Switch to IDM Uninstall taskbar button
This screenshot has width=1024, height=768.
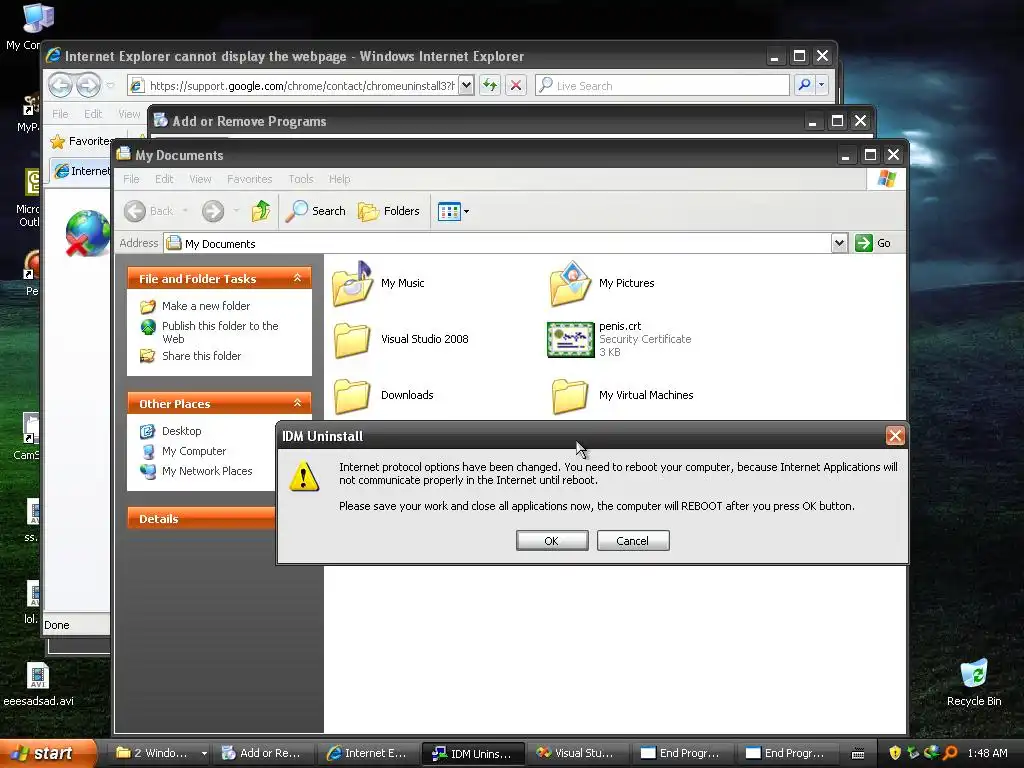point(473,753)
